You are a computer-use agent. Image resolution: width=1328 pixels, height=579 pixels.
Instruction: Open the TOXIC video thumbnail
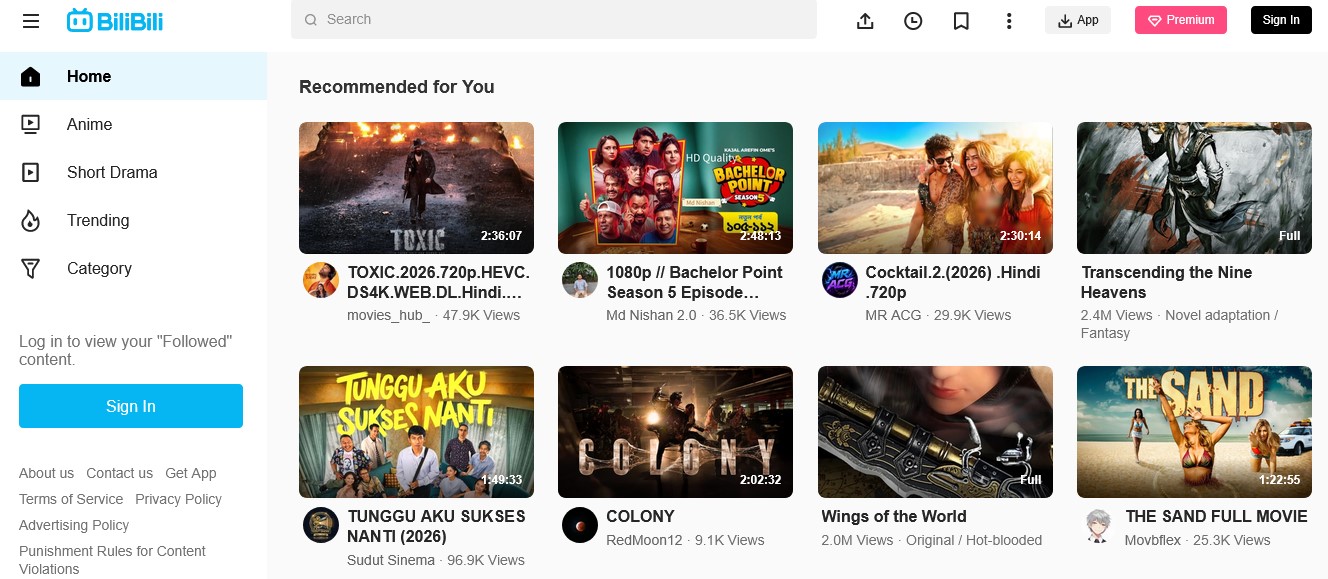pos(416,188)
